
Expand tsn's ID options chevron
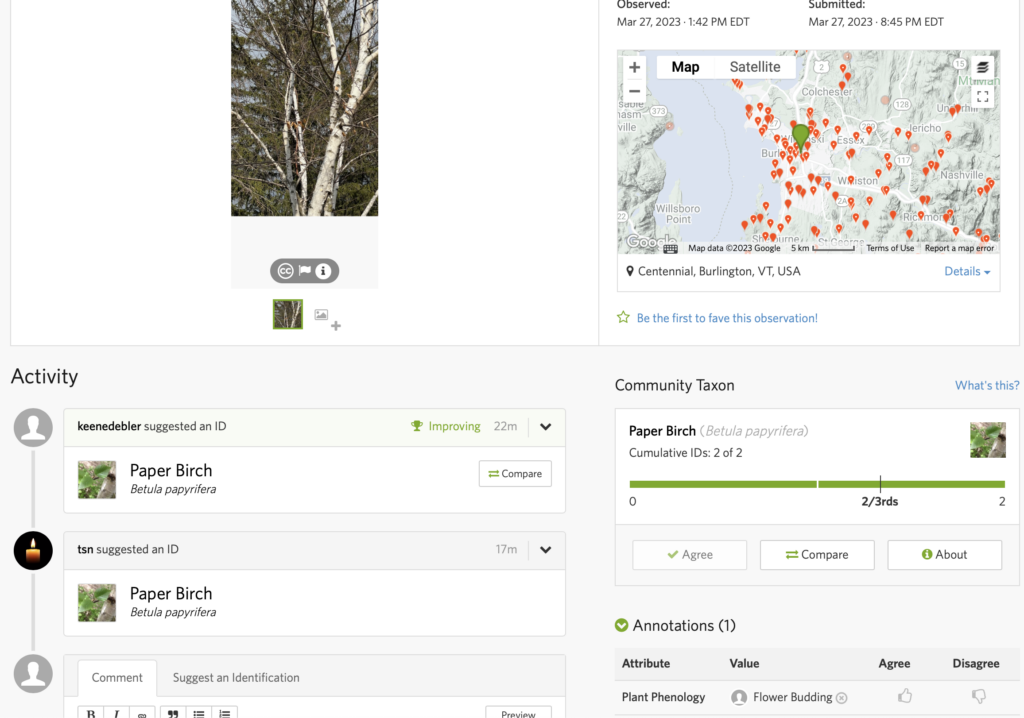545,549
